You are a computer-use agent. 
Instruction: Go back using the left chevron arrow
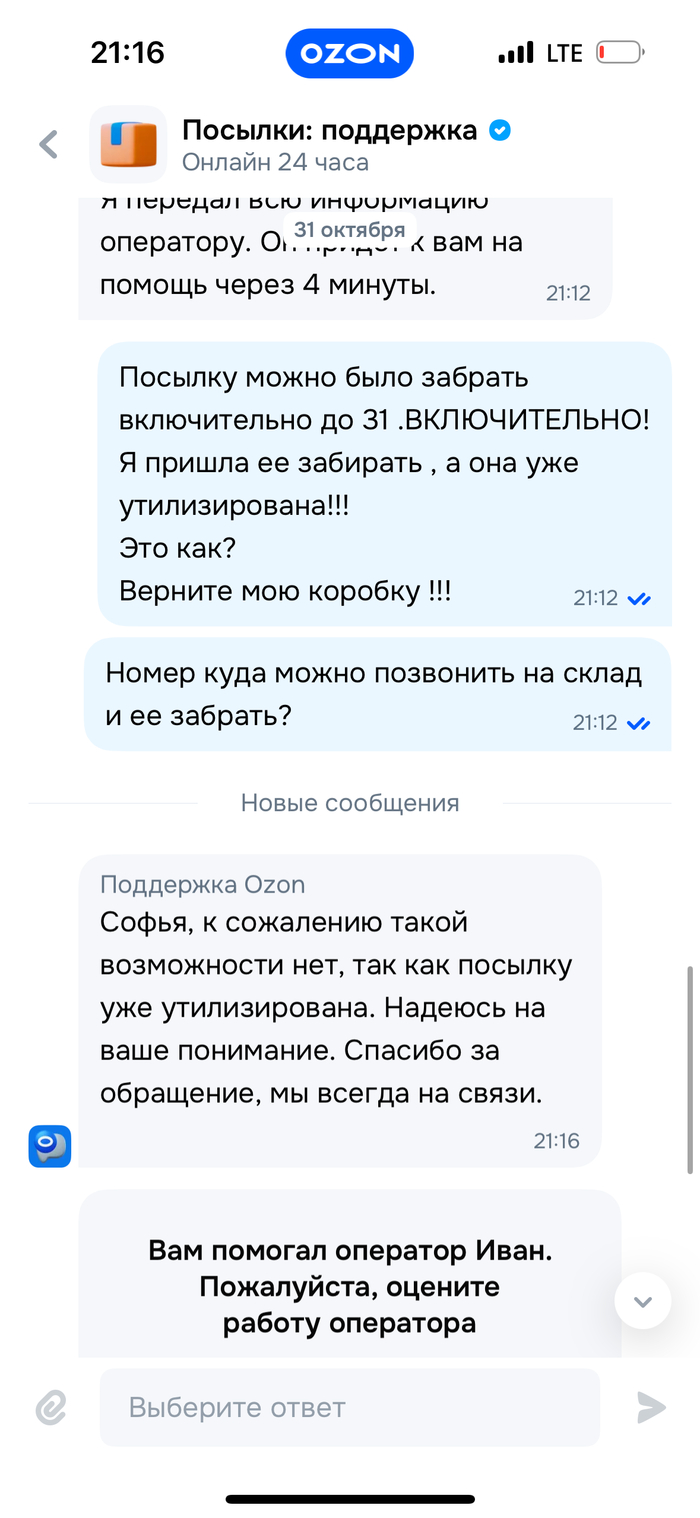click(x=48, y=145)
